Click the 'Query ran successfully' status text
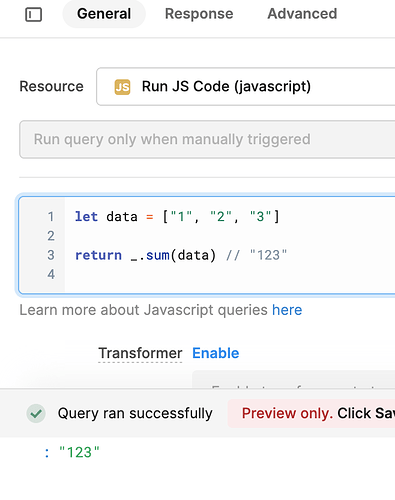395x500 pixels. click(135, 414)
